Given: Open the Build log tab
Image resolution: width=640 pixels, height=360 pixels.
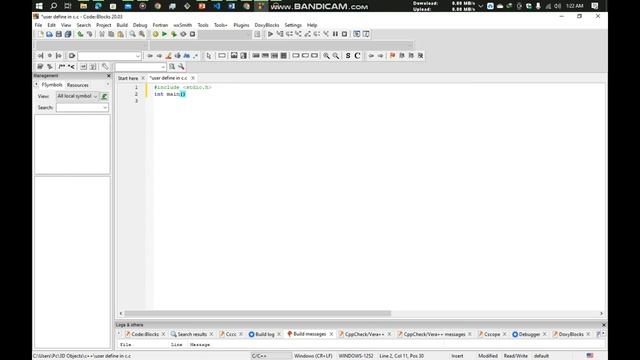Looking at the screenshot, I should tap(264, 334).
